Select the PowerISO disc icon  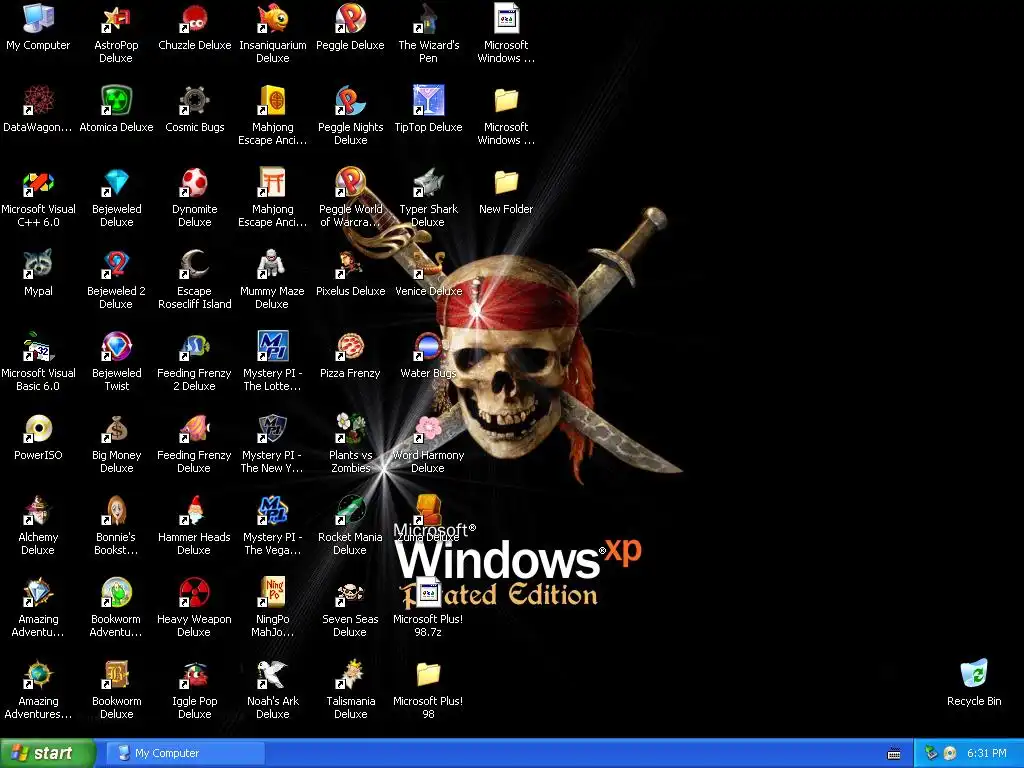pyautogui.click(x=38, y=429)
